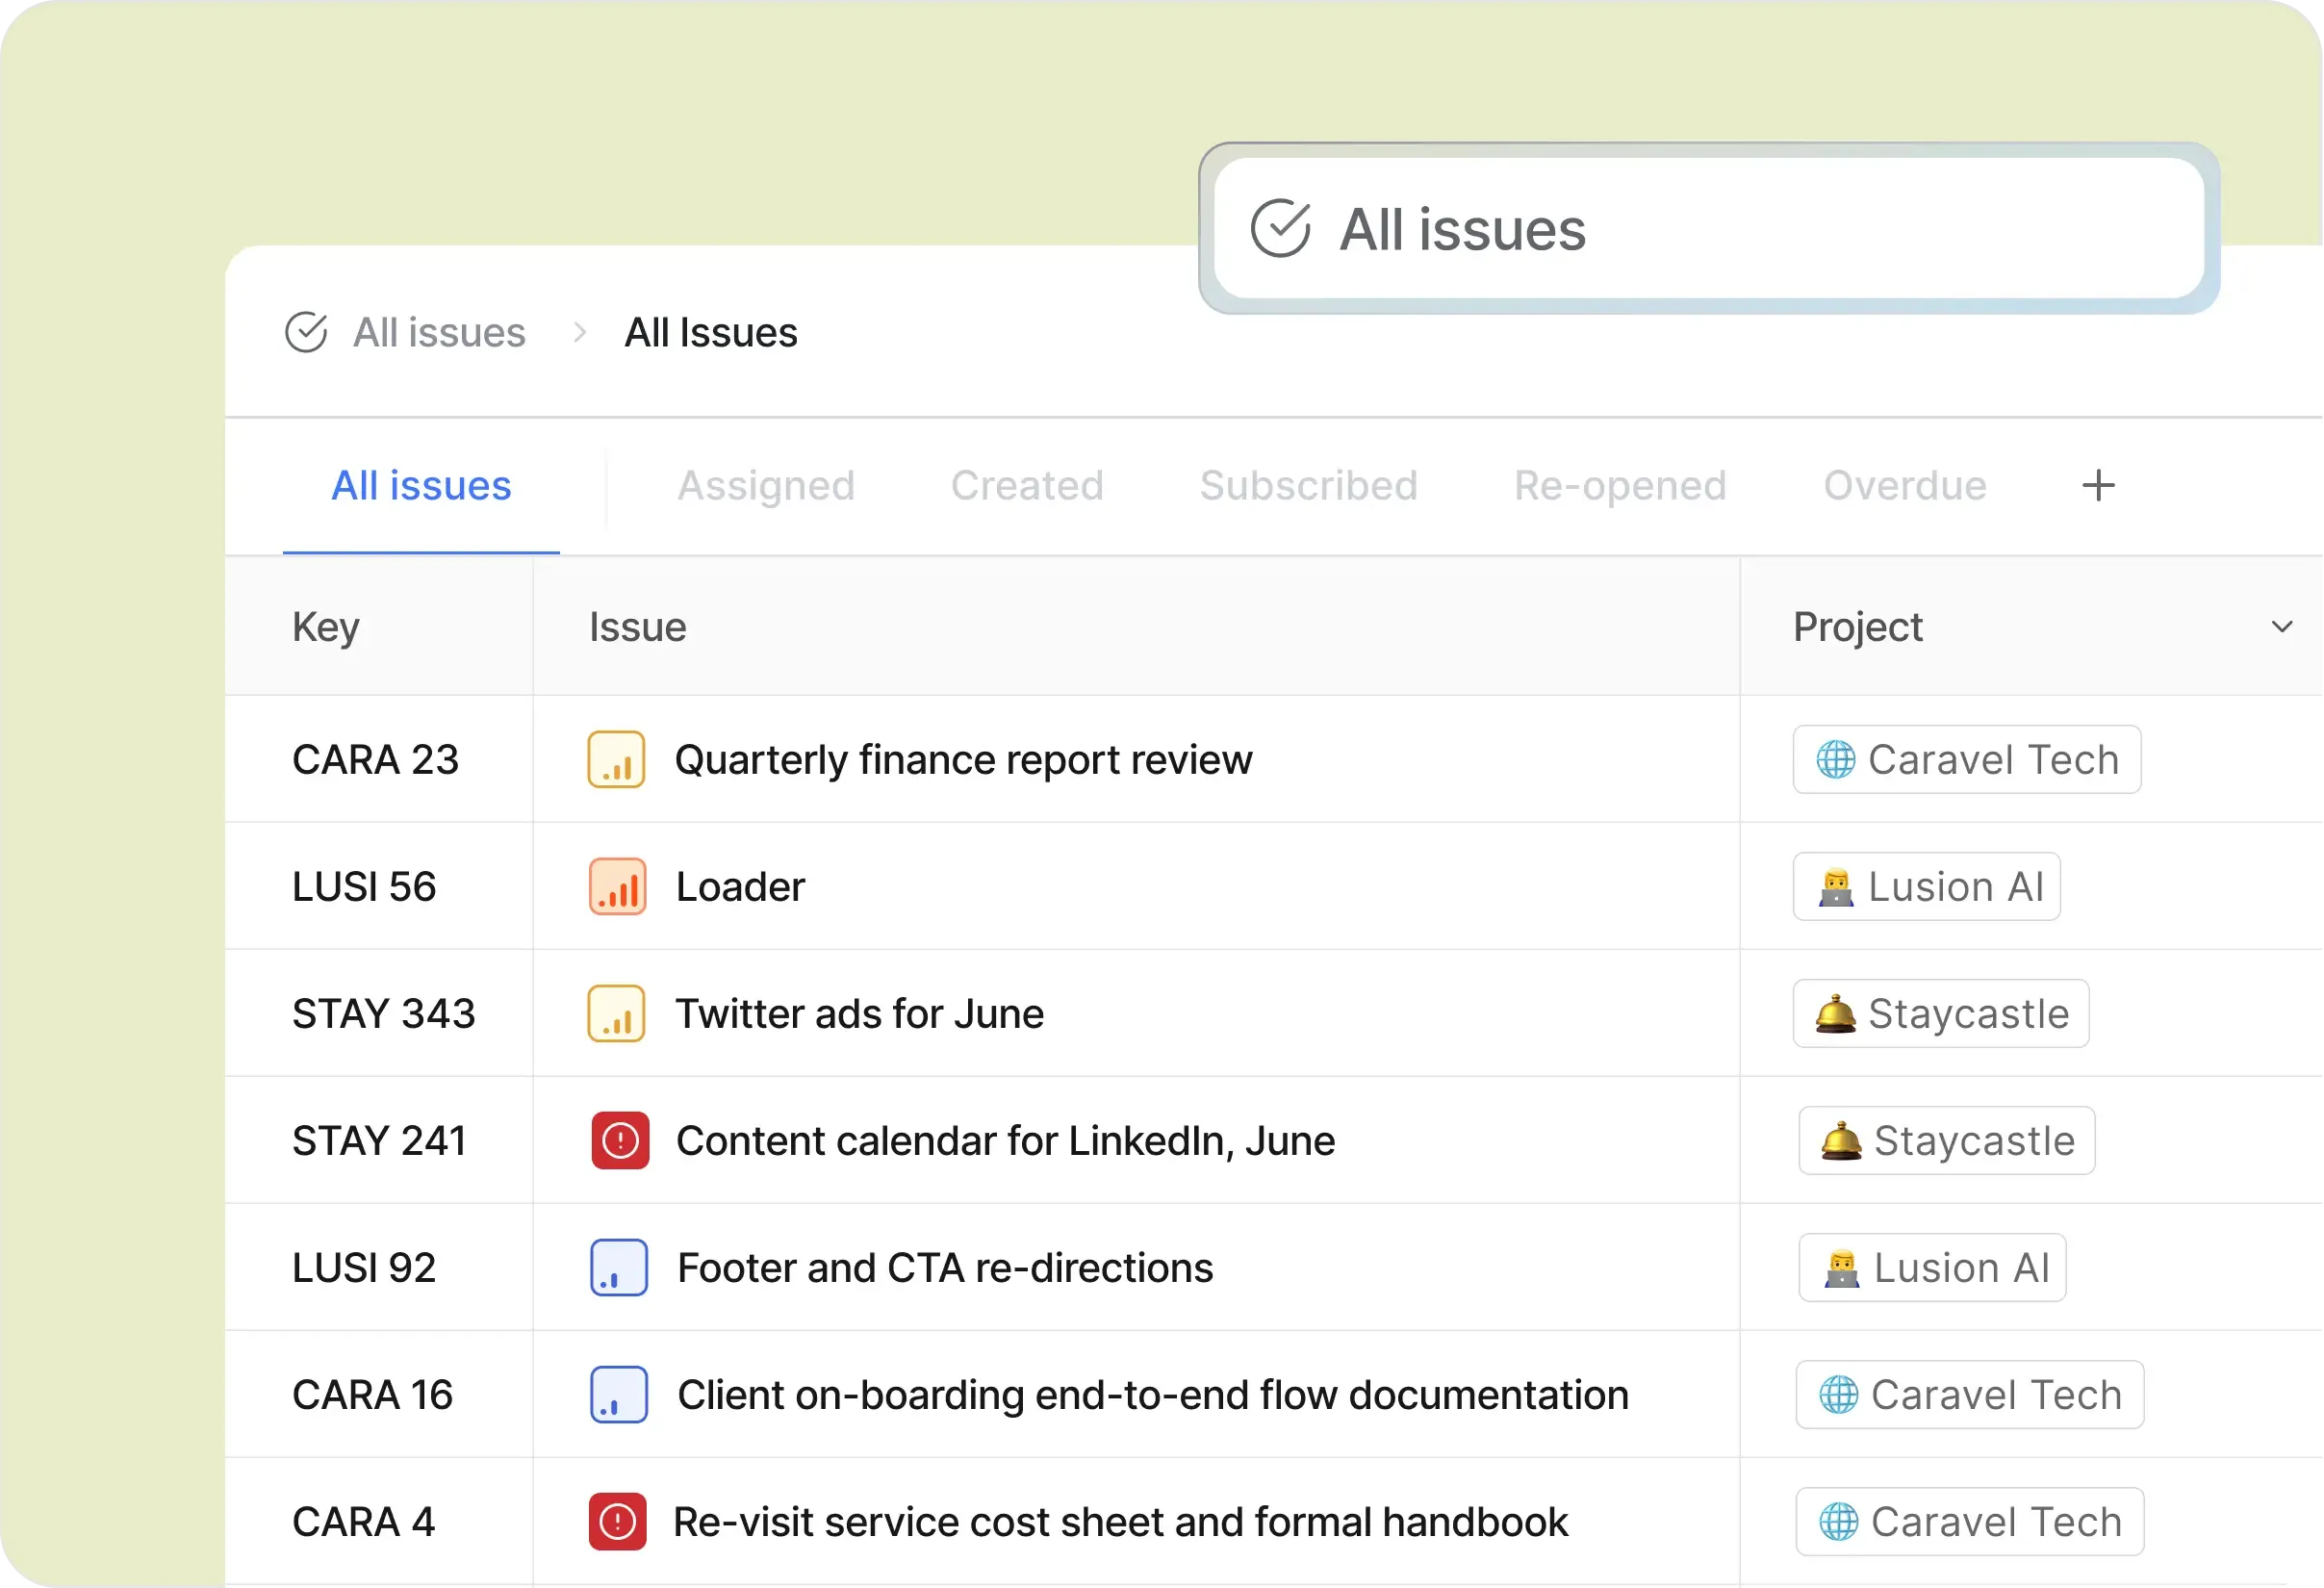Click medium priority icon on Quarterly finance report
2324x1588 pixels.
coord(616,759)
